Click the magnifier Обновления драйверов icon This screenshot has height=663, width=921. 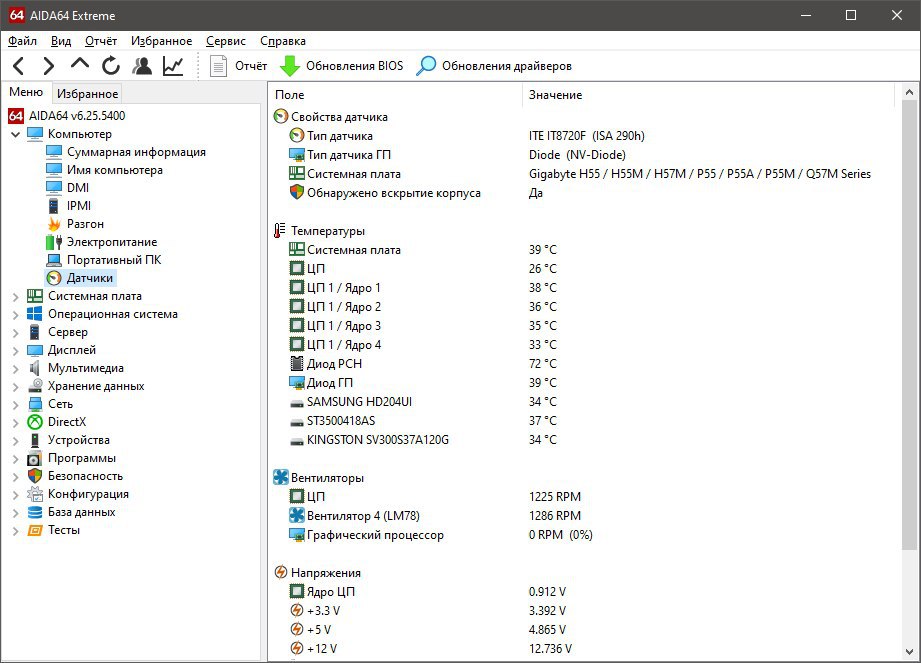426,66
